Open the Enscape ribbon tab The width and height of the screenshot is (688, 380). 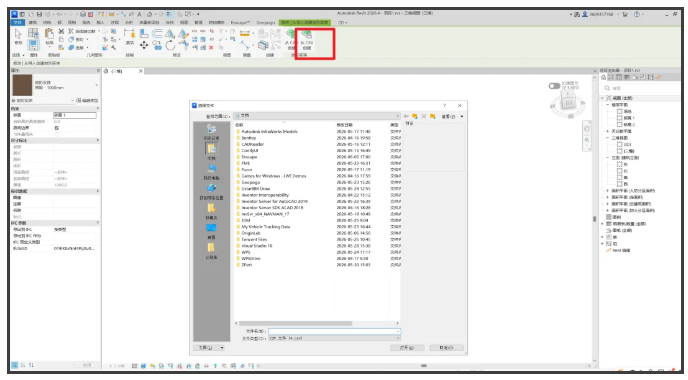[240, 22]
